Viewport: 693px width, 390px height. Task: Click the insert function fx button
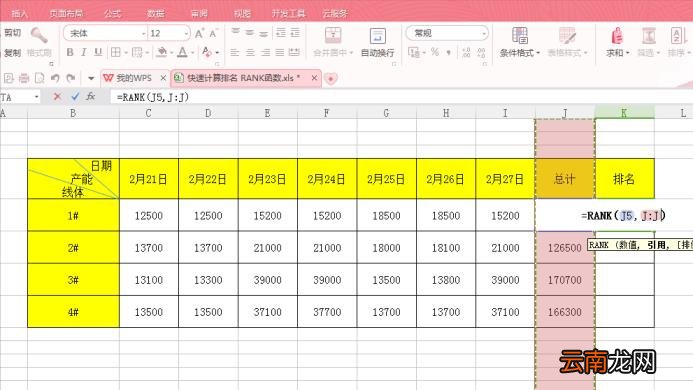[90, 96]
